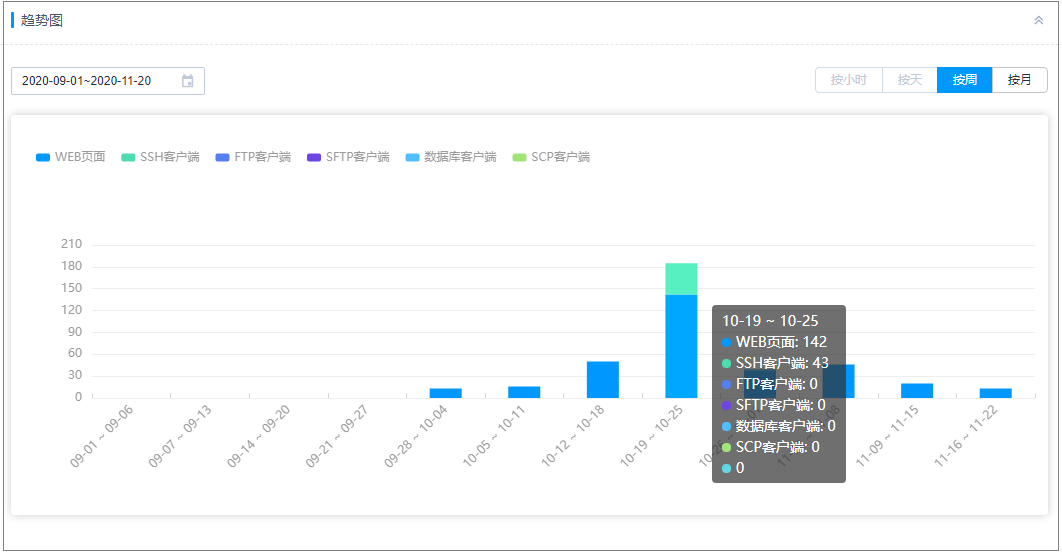The image size is (1062, 553).
Task: Click x-axis label 10-12 ~ 10-18
Action: (x=573, y=436)
